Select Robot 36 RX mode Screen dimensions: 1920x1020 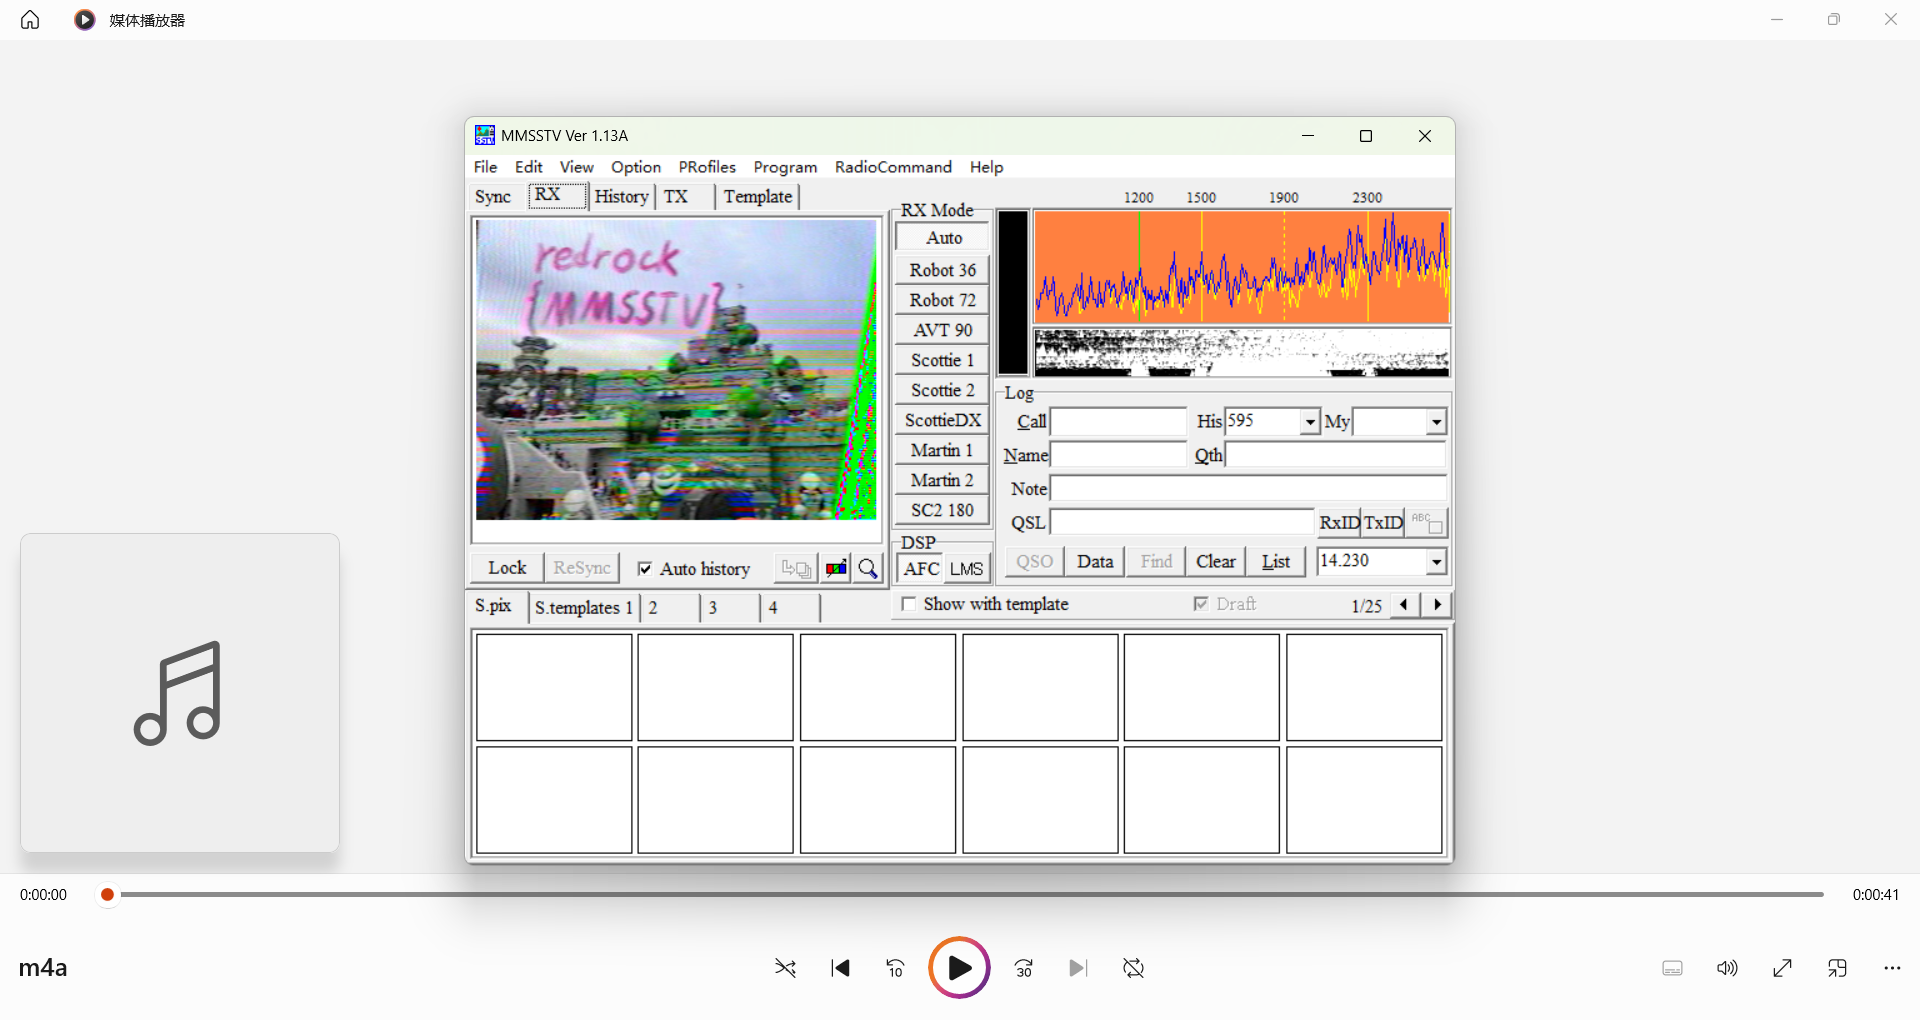pos(943,270)
